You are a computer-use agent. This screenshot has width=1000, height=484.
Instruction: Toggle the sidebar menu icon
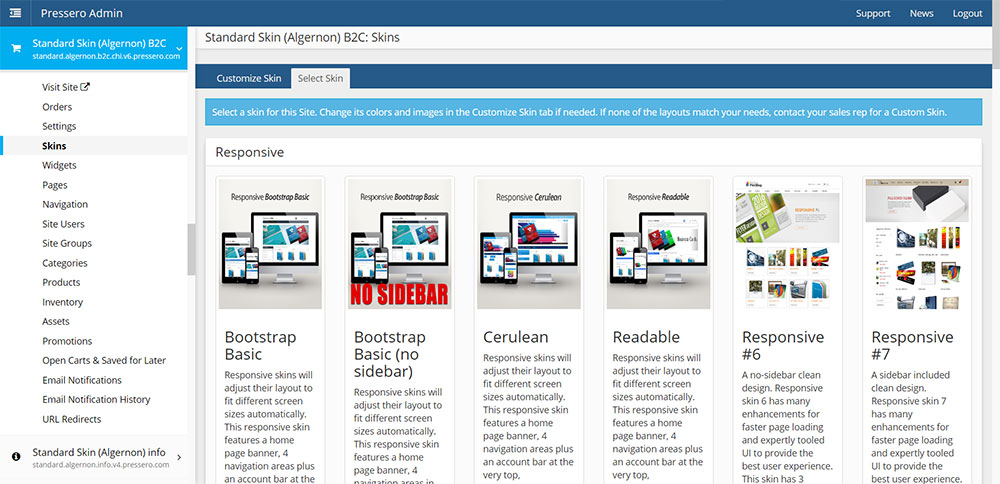tap(15, 13)
